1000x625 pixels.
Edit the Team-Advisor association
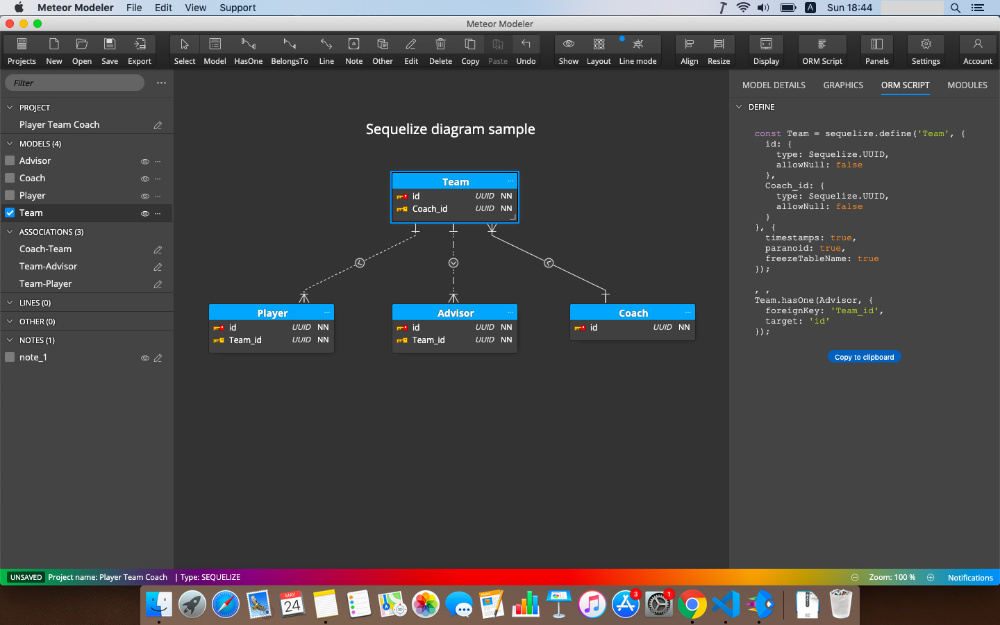[158, 267]
